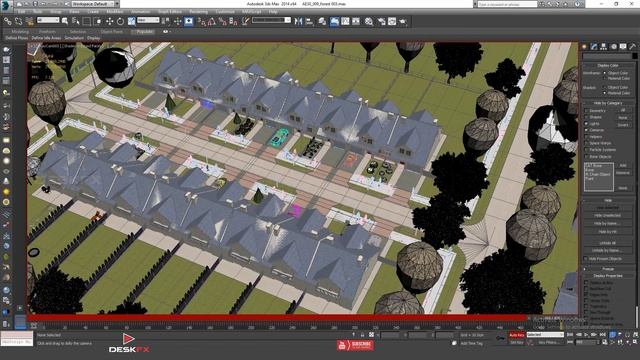Open the Selected key target dropdown
Screen dimensions: 640x360
(545, 335)
